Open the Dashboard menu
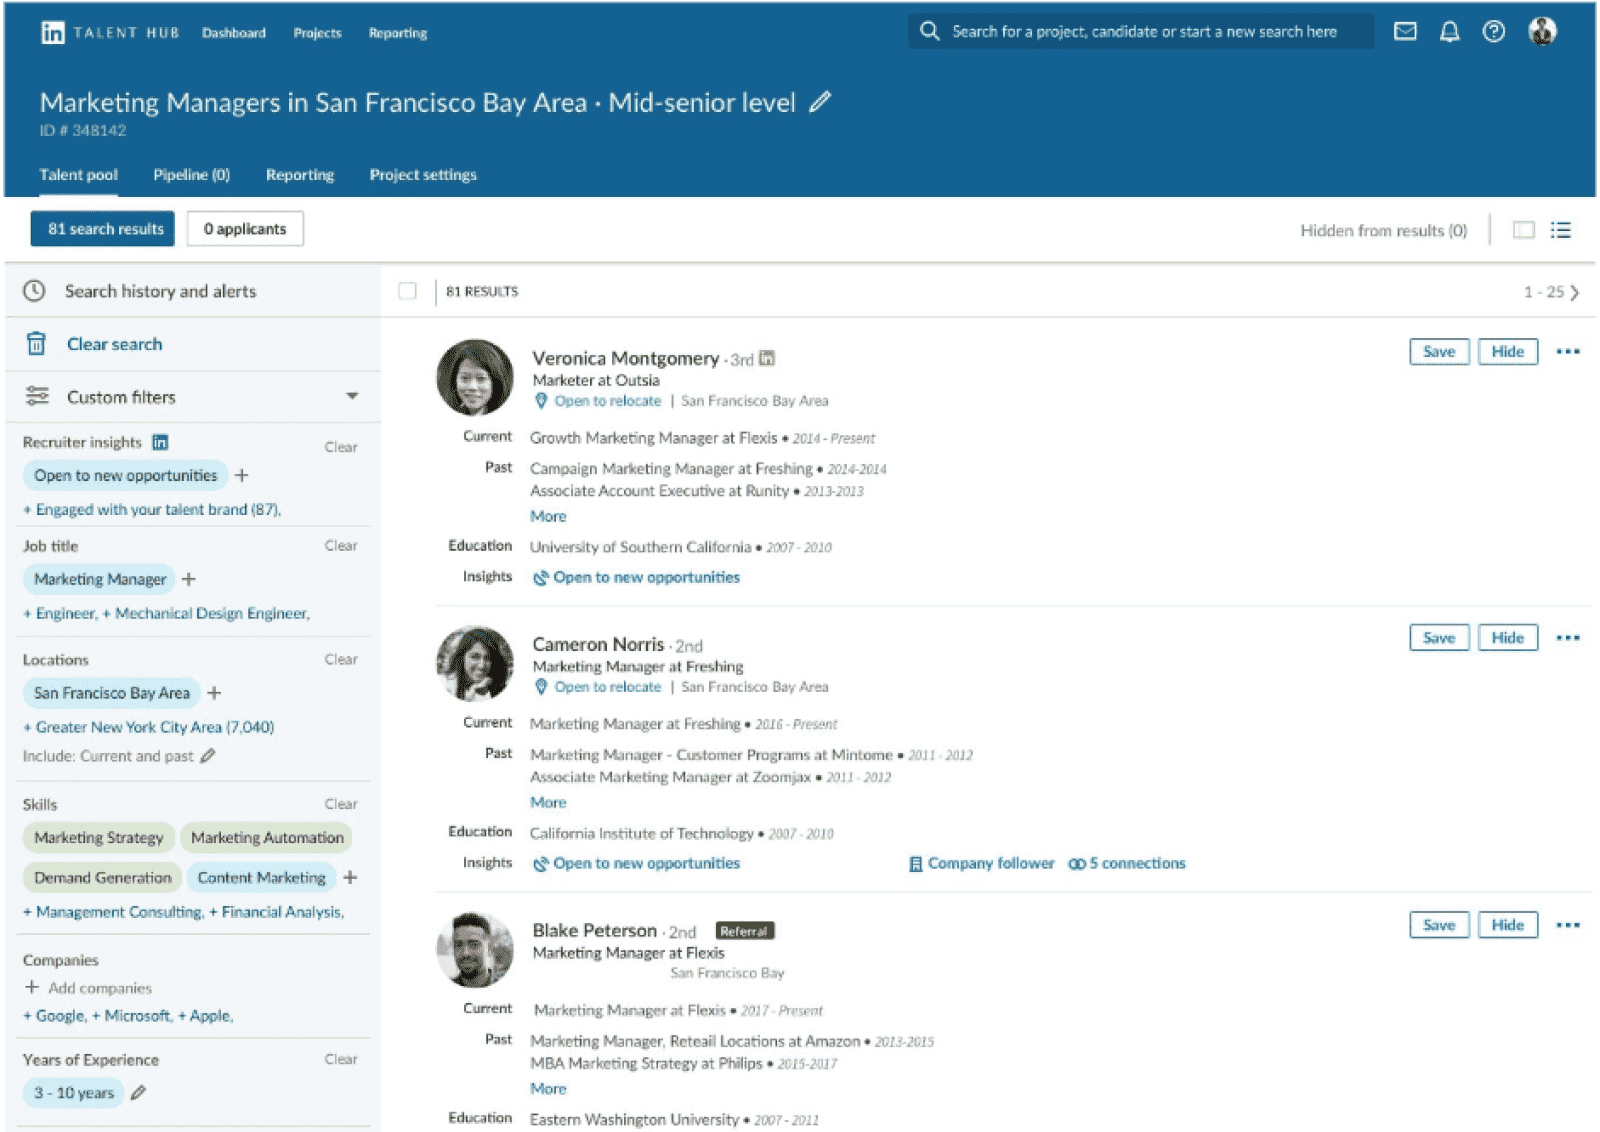Image resolution: width=1600 pixels, height=1132 pixels. [234, 33]
